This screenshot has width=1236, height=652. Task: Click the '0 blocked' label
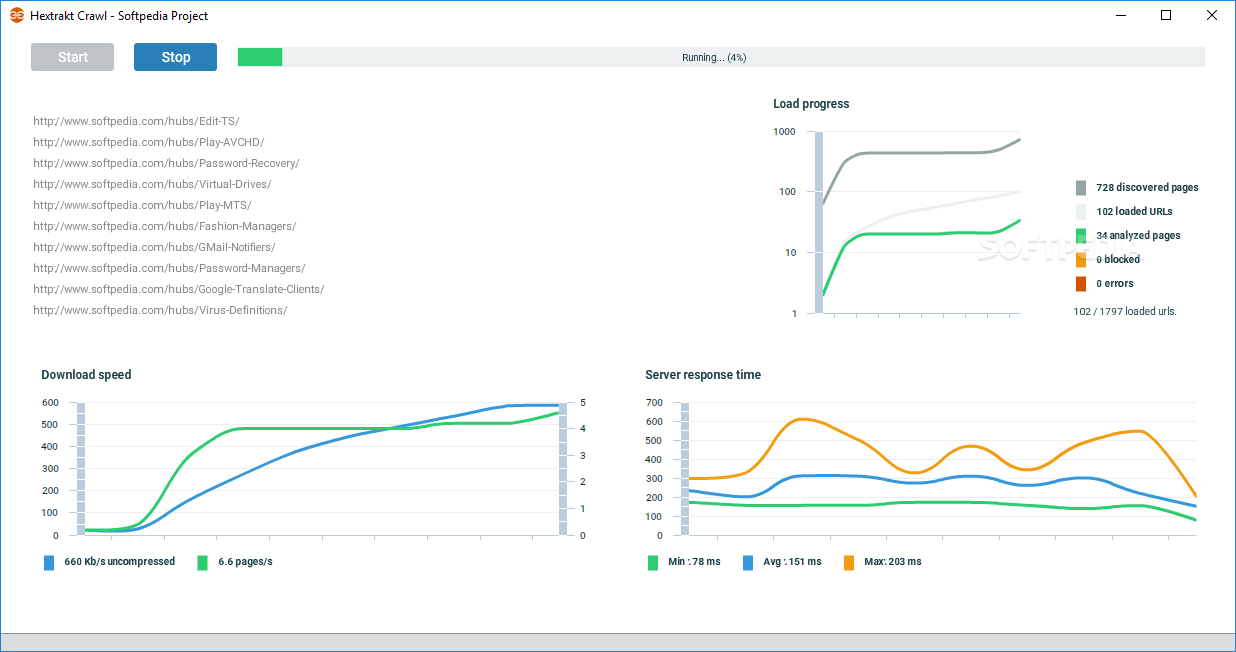point(1118,260)
